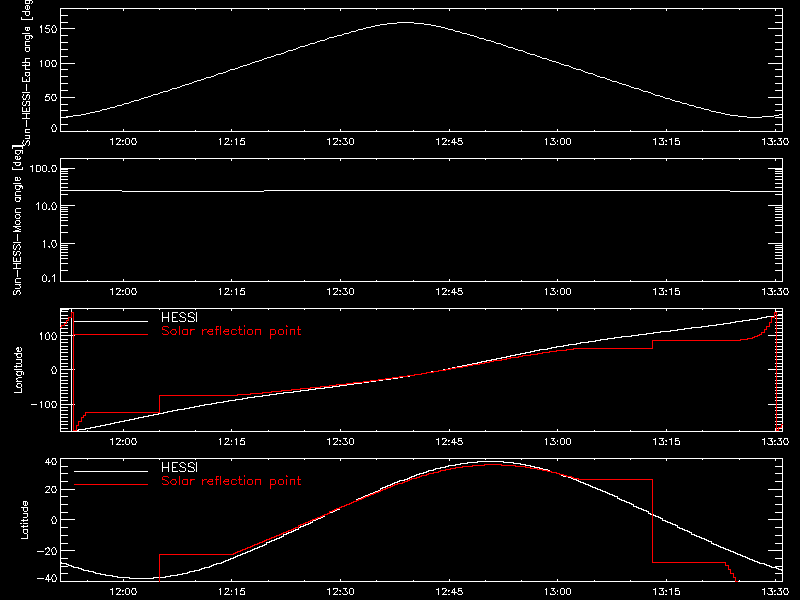Click the red 'Solar reflection point' legend in Longitude plot
This screenshot has height=600, width=800.
click(x=231, y=331)
